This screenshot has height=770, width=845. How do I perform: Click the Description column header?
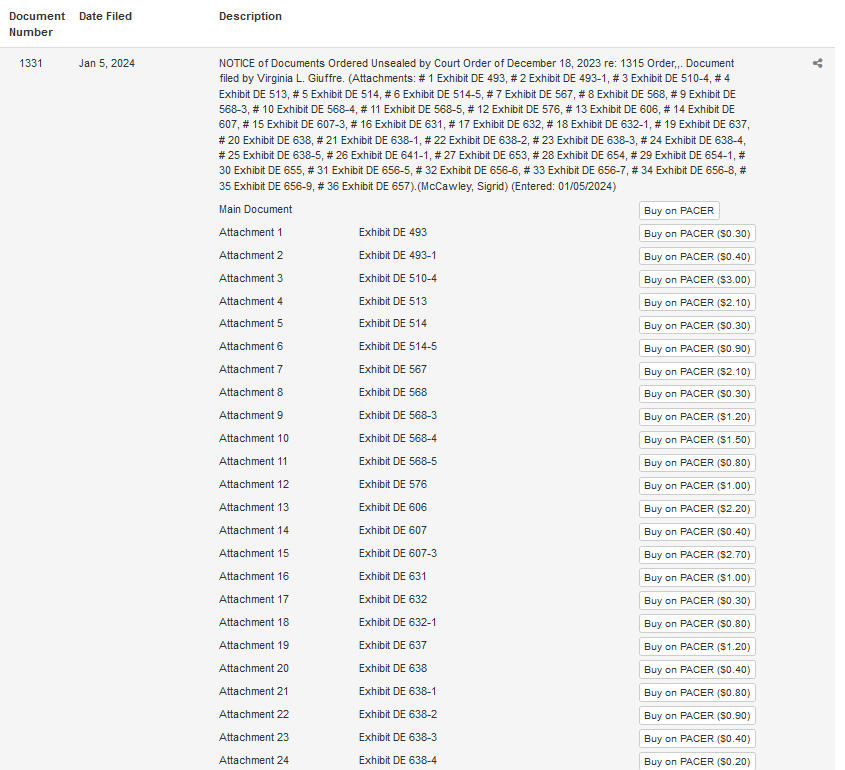pos(250,16)
